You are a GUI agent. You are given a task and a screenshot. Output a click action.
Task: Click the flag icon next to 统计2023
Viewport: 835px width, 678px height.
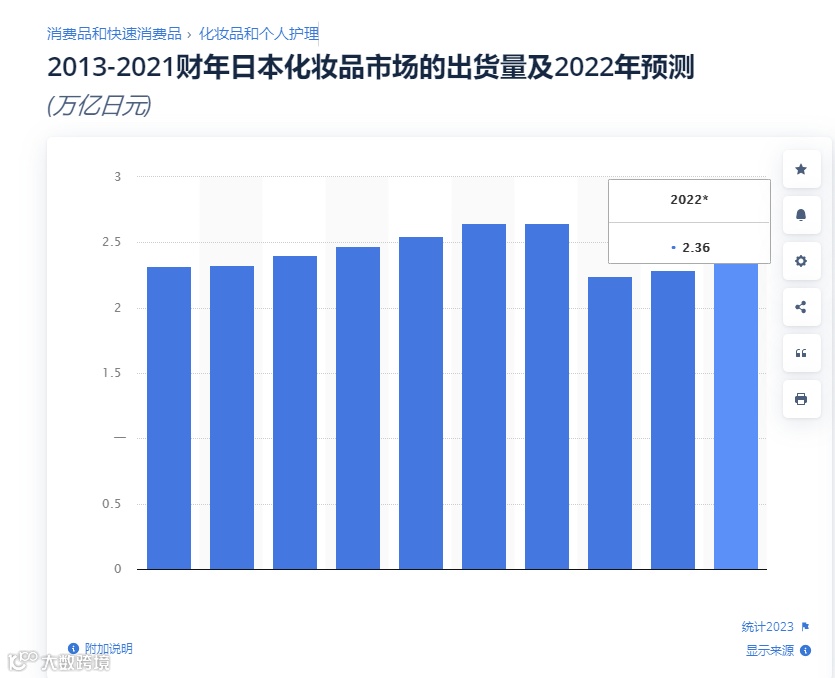805,627
